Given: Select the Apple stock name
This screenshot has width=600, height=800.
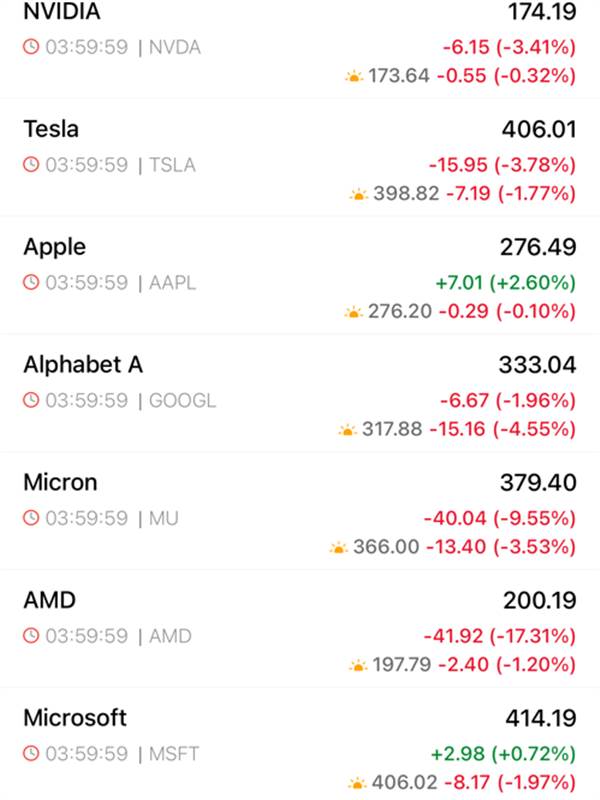Looking at the screenshot, I should [x=55, y=247].
